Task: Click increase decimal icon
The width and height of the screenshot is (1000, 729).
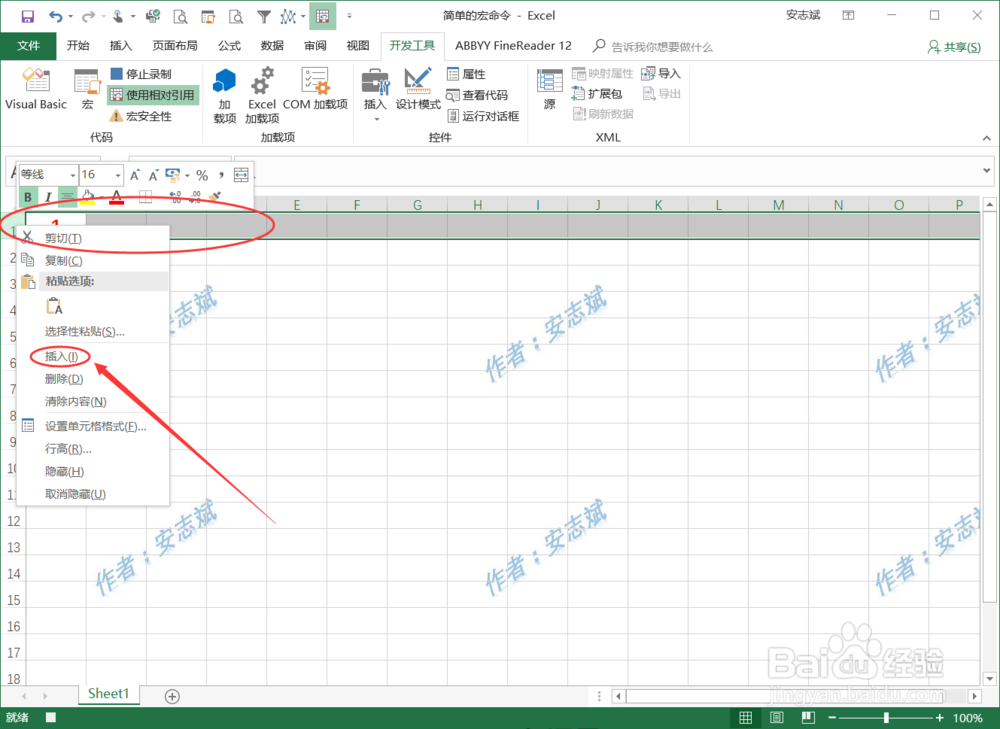Action: click(175, 197)
